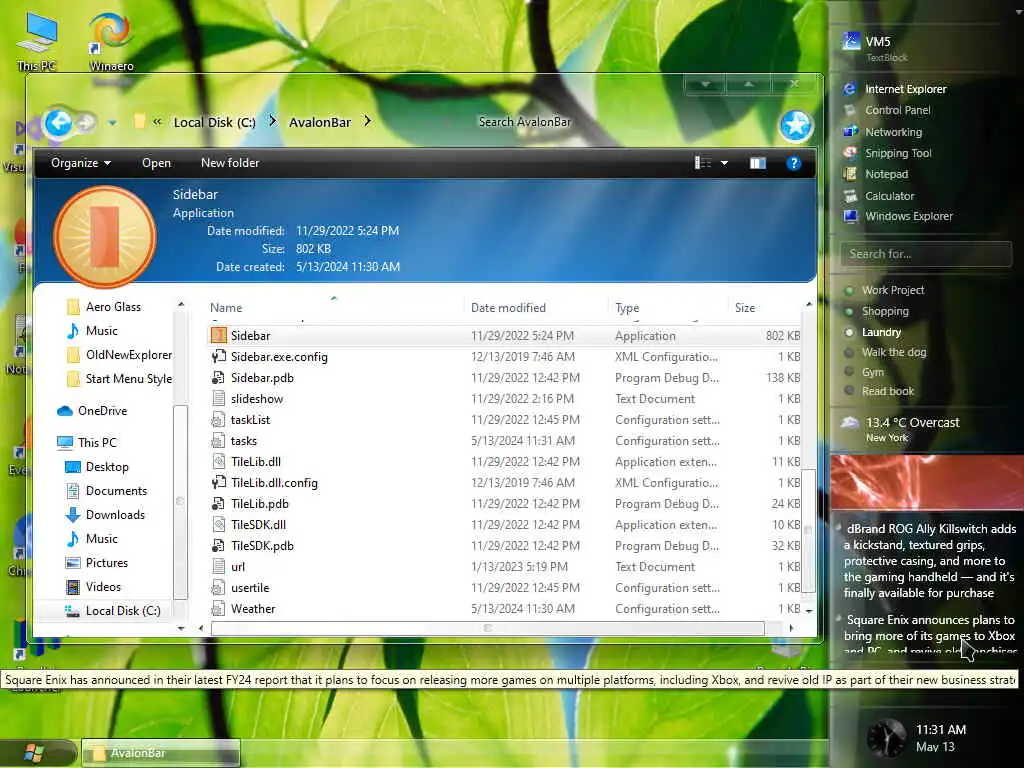Toggle the Walk the dog task
This screenshot has height=768, width=1024.
click(886, 352)
